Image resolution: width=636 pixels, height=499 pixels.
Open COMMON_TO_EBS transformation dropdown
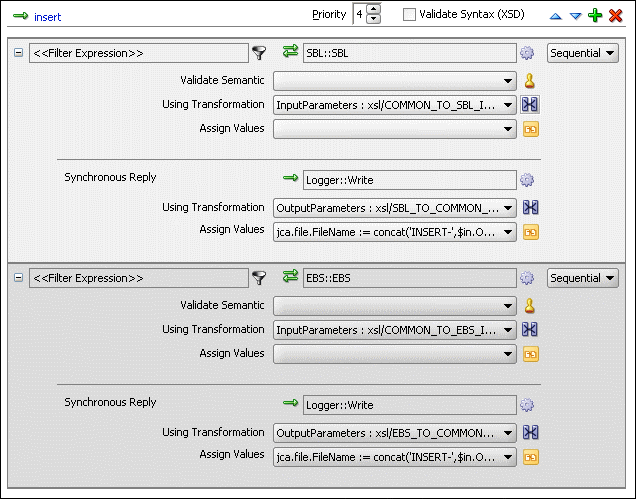point(395,330)
